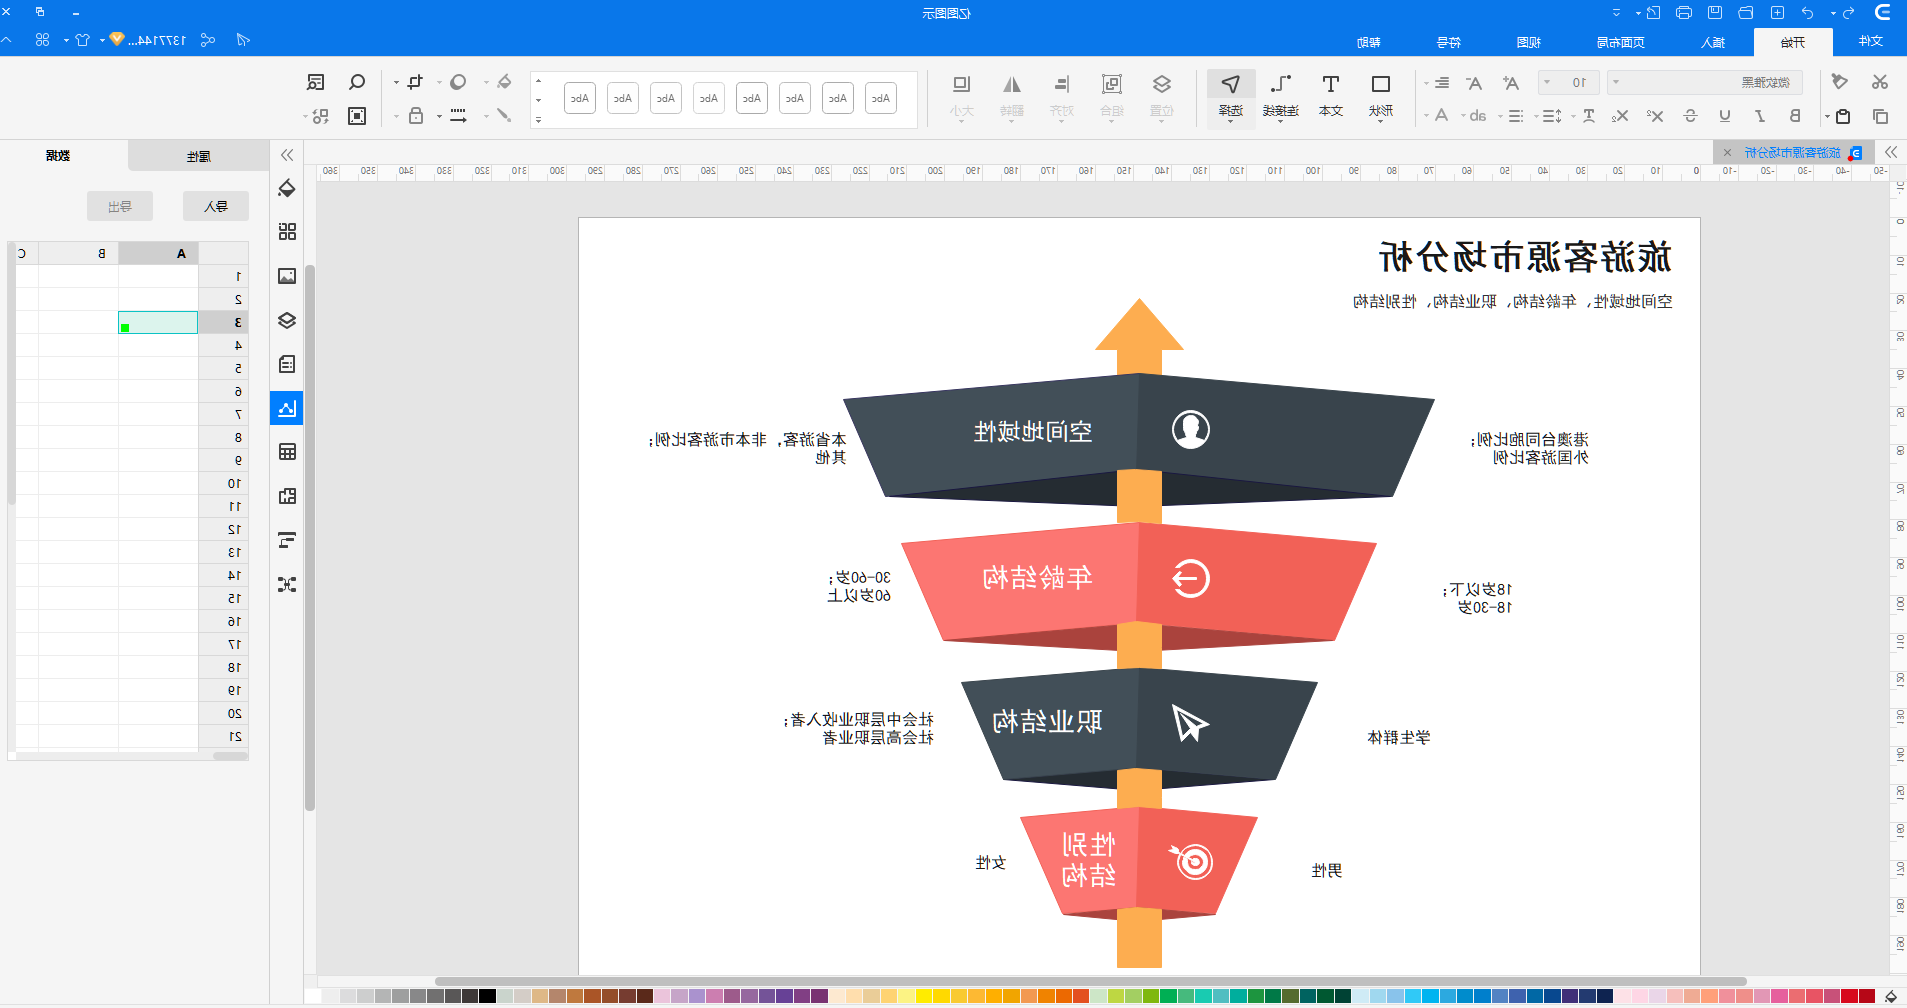Screen dimensions: 1907x1008
Task: Toggle Superscript formatting
Action: pyautogui.click(x=1655, y=116)
